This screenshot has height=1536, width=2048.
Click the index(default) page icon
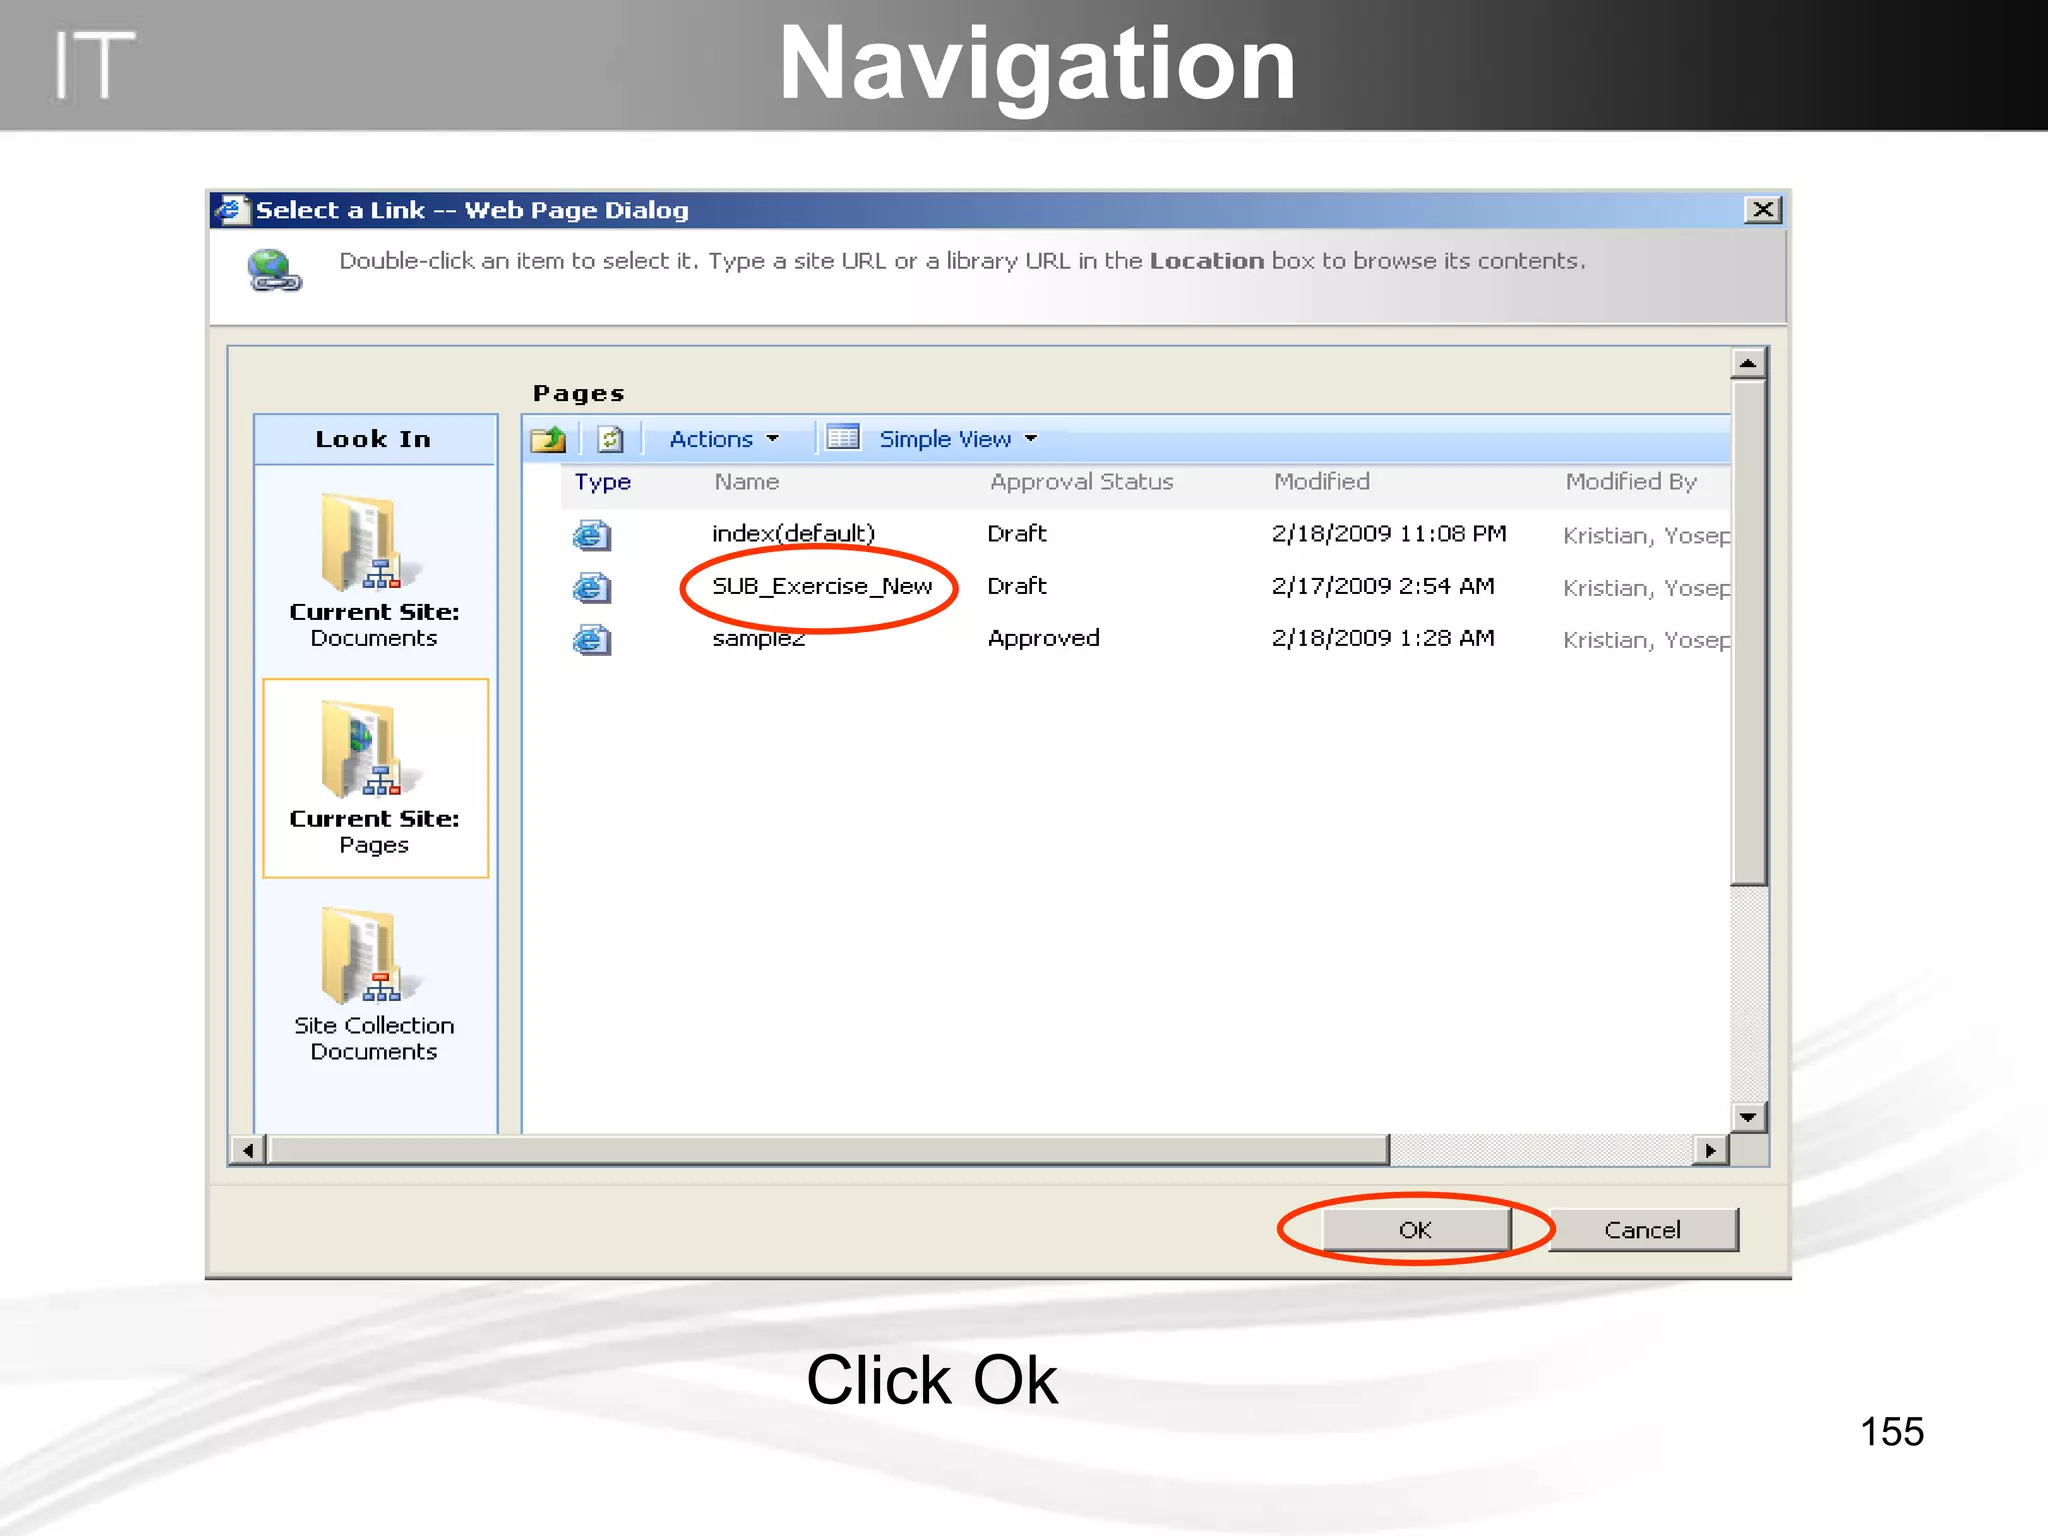(x=591, y=535)
